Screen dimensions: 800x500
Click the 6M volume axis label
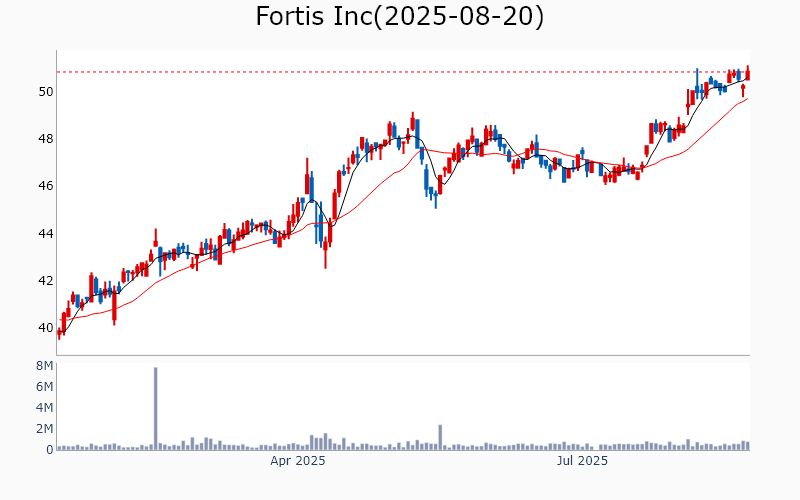[44, 387]
